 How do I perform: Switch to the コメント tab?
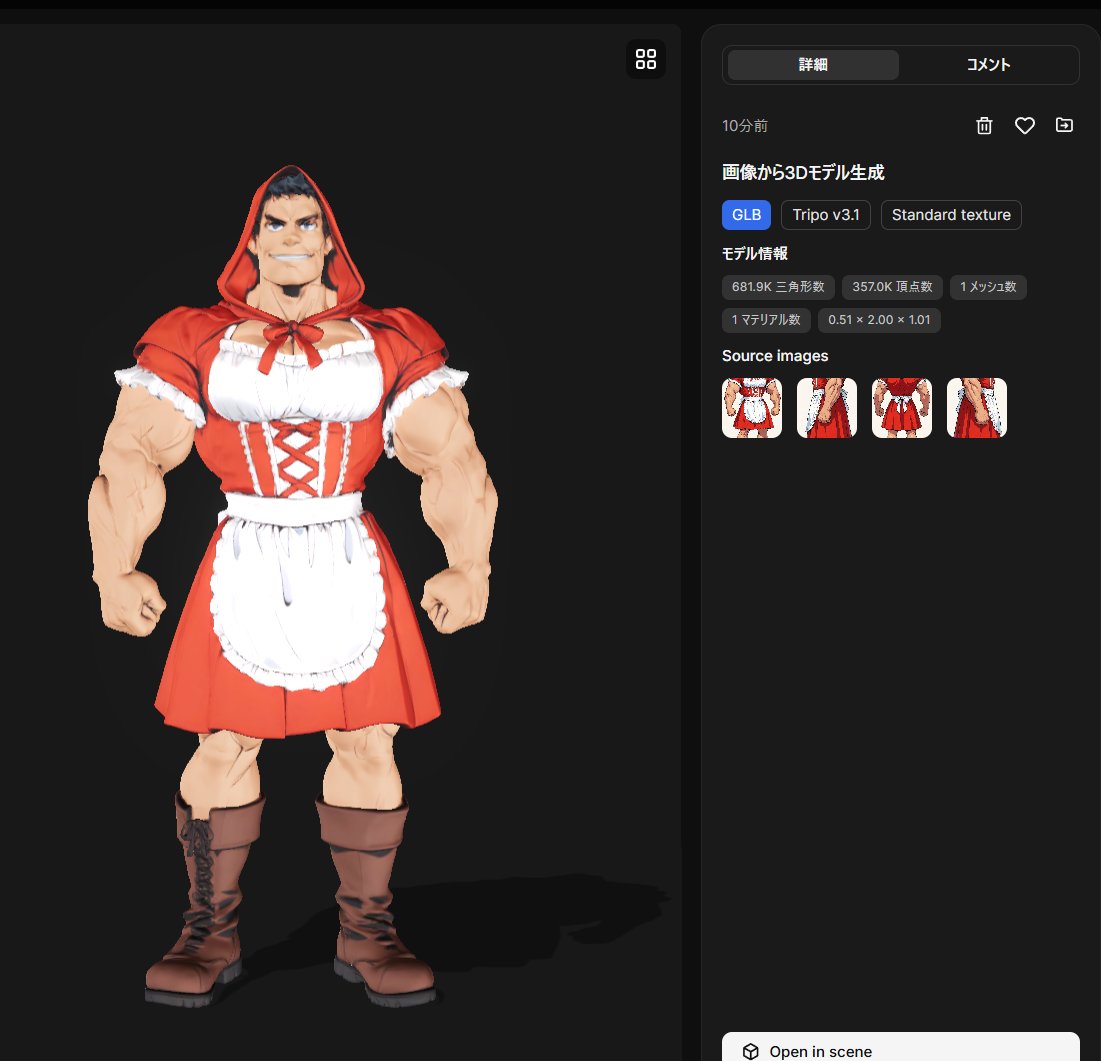(x=988, y=65)
